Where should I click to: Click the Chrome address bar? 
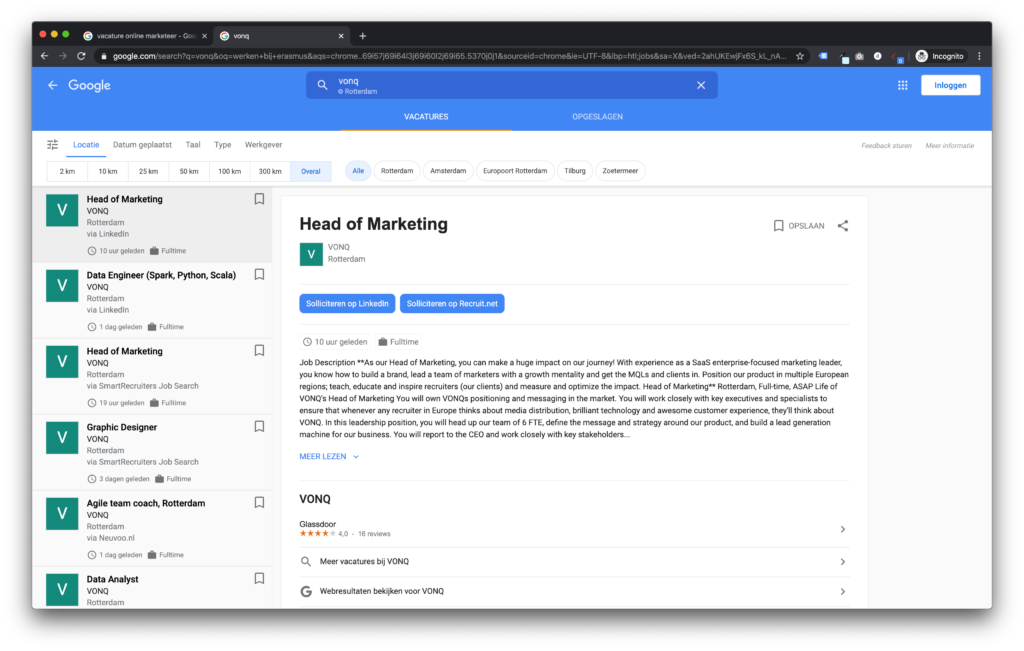449,56
